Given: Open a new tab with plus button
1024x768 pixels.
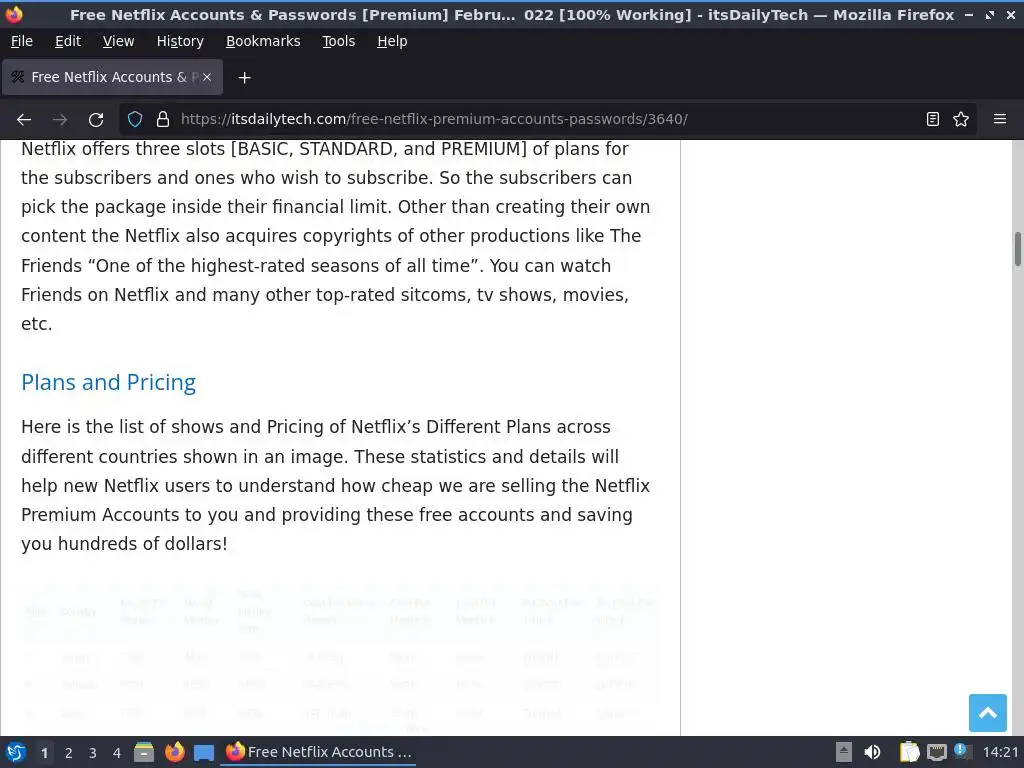Looking at the screenshot, I should coord(244,78).
